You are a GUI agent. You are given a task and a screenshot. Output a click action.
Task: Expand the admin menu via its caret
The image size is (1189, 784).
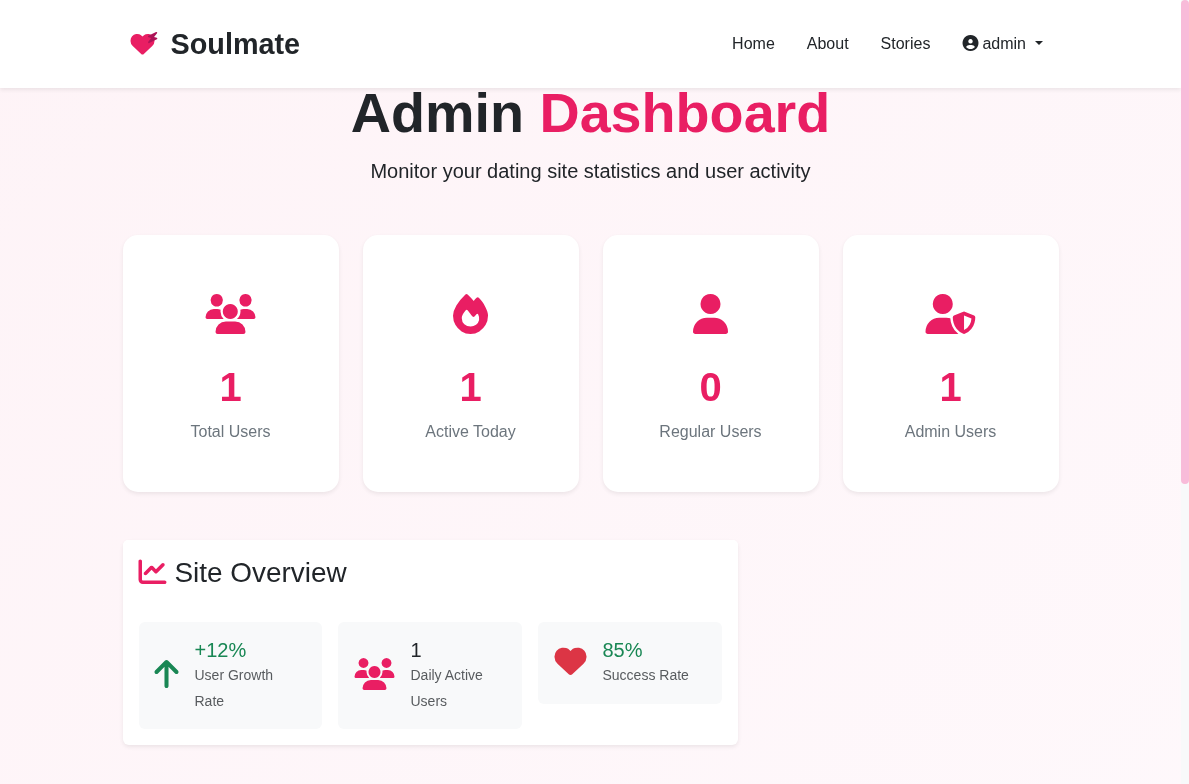coord(1038,44)
